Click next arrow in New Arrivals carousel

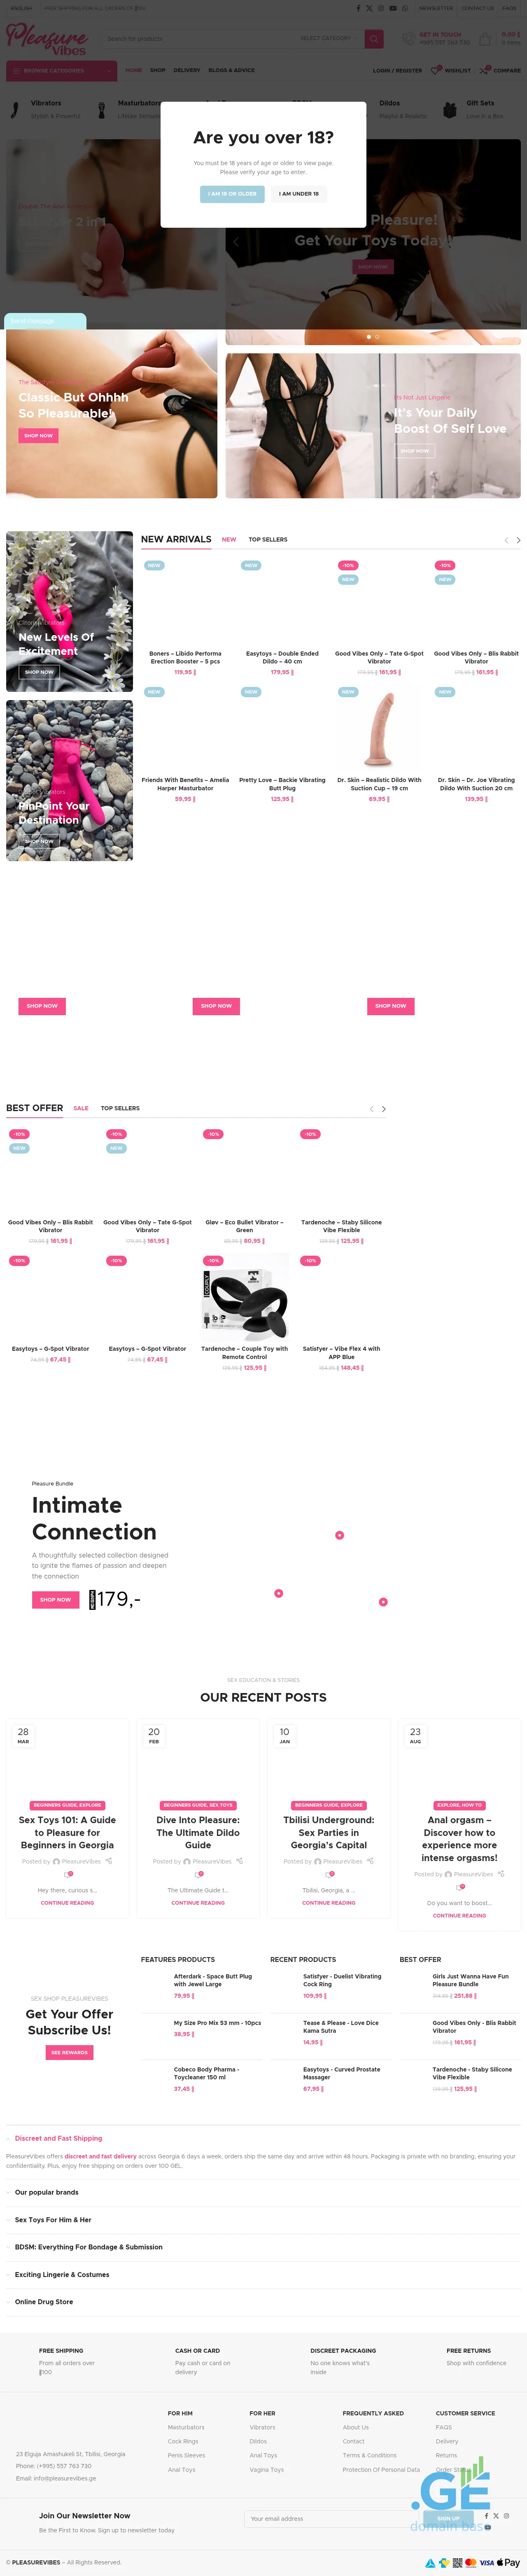click(518, 540)
